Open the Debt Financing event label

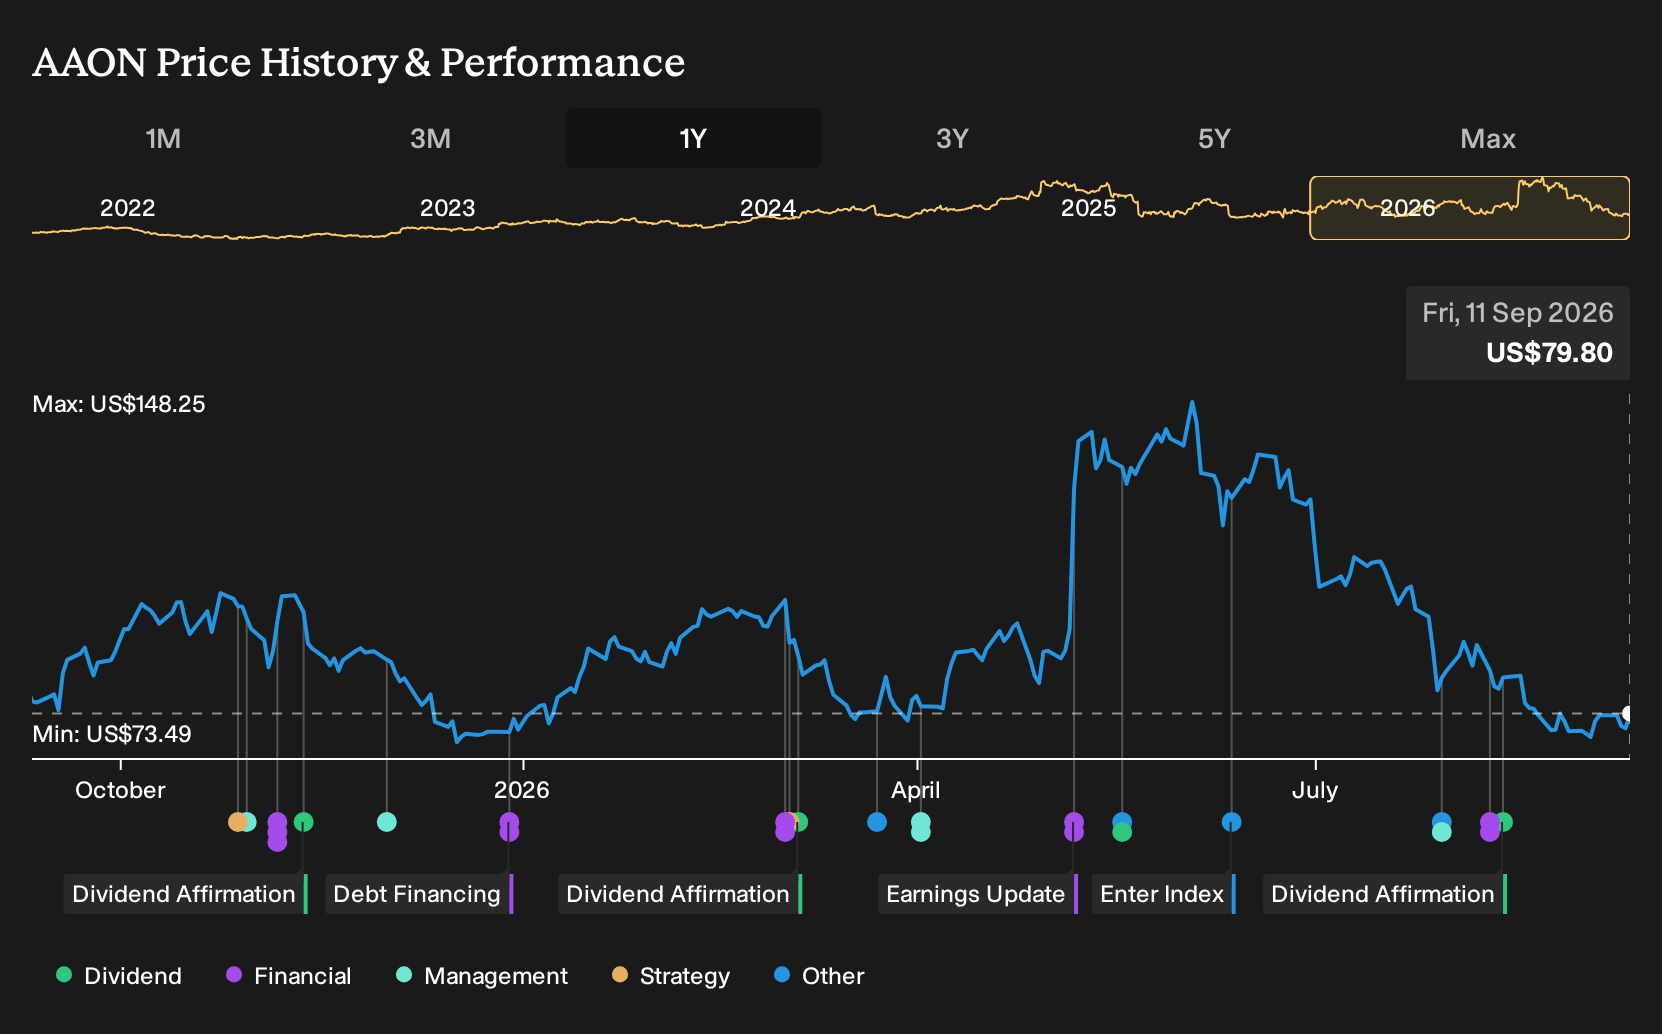coord(419,894)
